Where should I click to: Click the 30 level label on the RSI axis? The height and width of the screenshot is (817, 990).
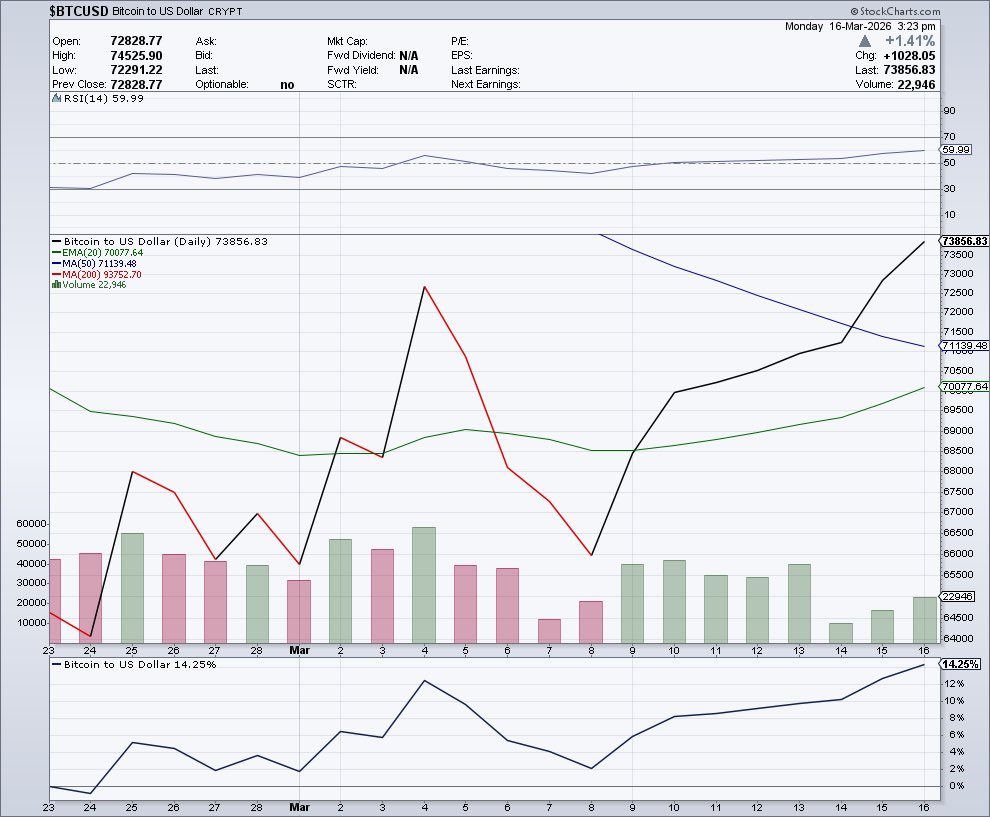coord(949,188)
